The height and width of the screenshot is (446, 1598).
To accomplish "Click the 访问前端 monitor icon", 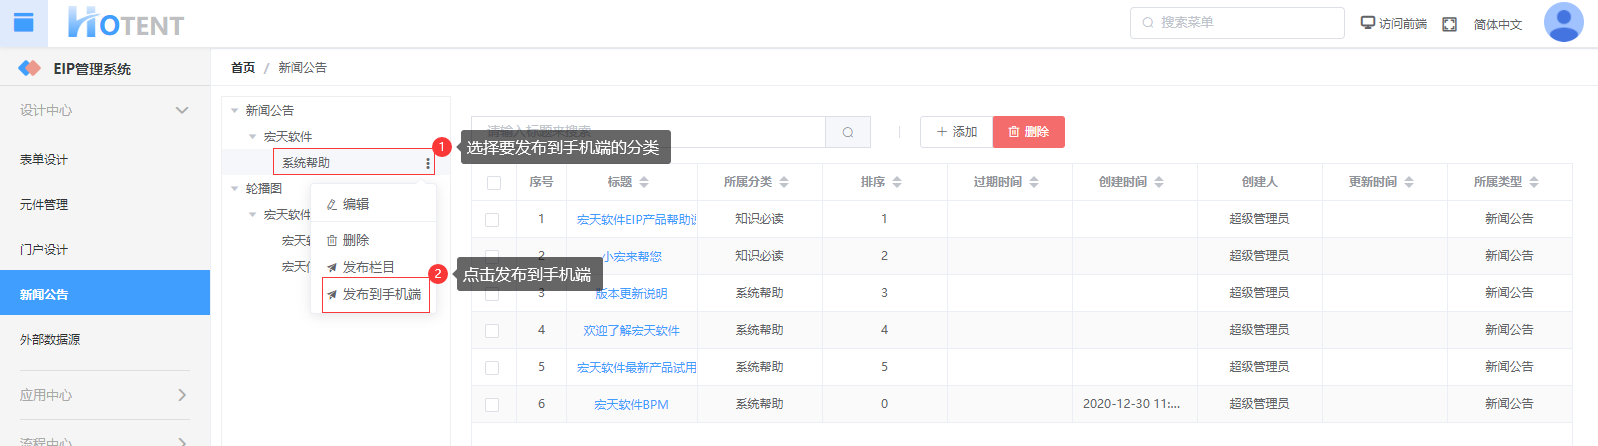I will point(1367,23).
